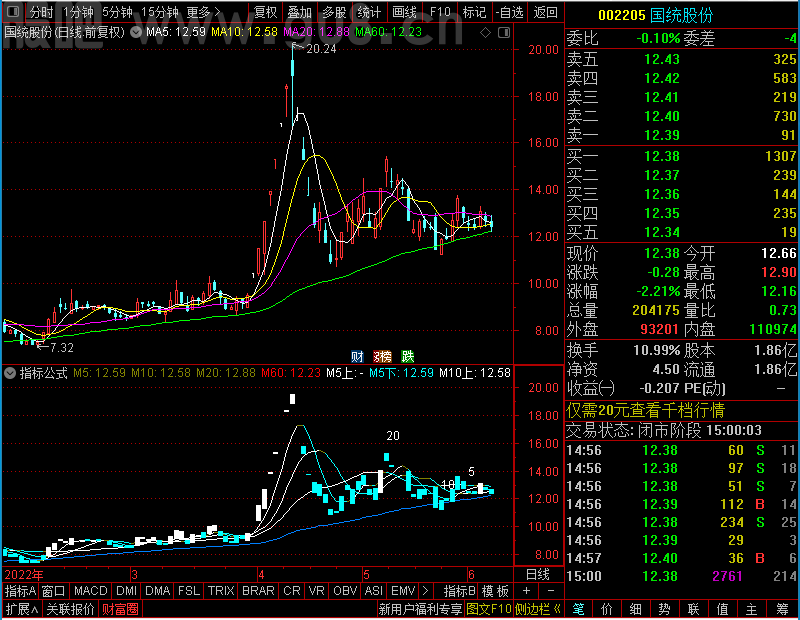Expand the 指标公式 indicator dropdown

coord(10,373)
